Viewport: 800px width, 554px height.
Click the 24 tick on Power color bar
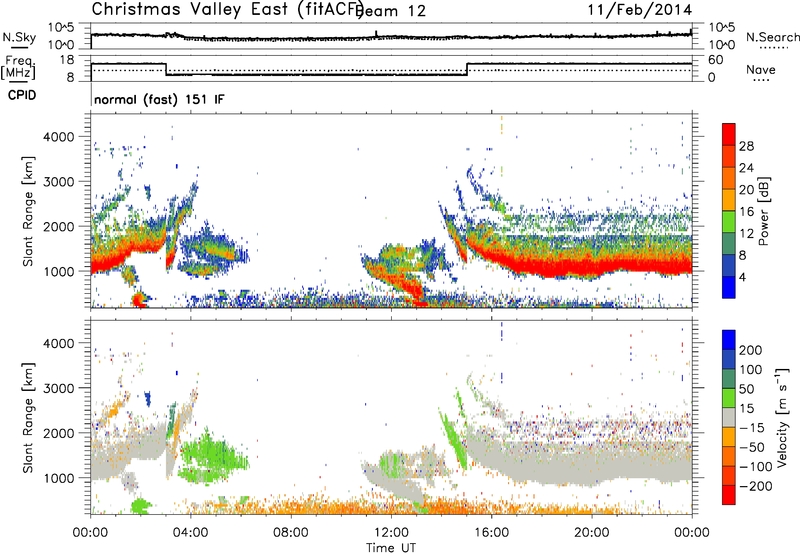click(746, 168)
